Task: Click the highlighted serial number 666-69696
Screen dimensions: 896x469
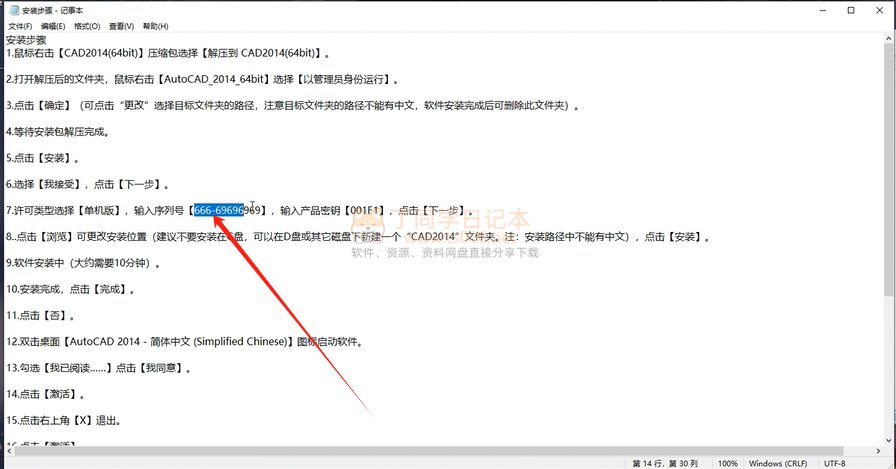Action: [x=219, y=210]
